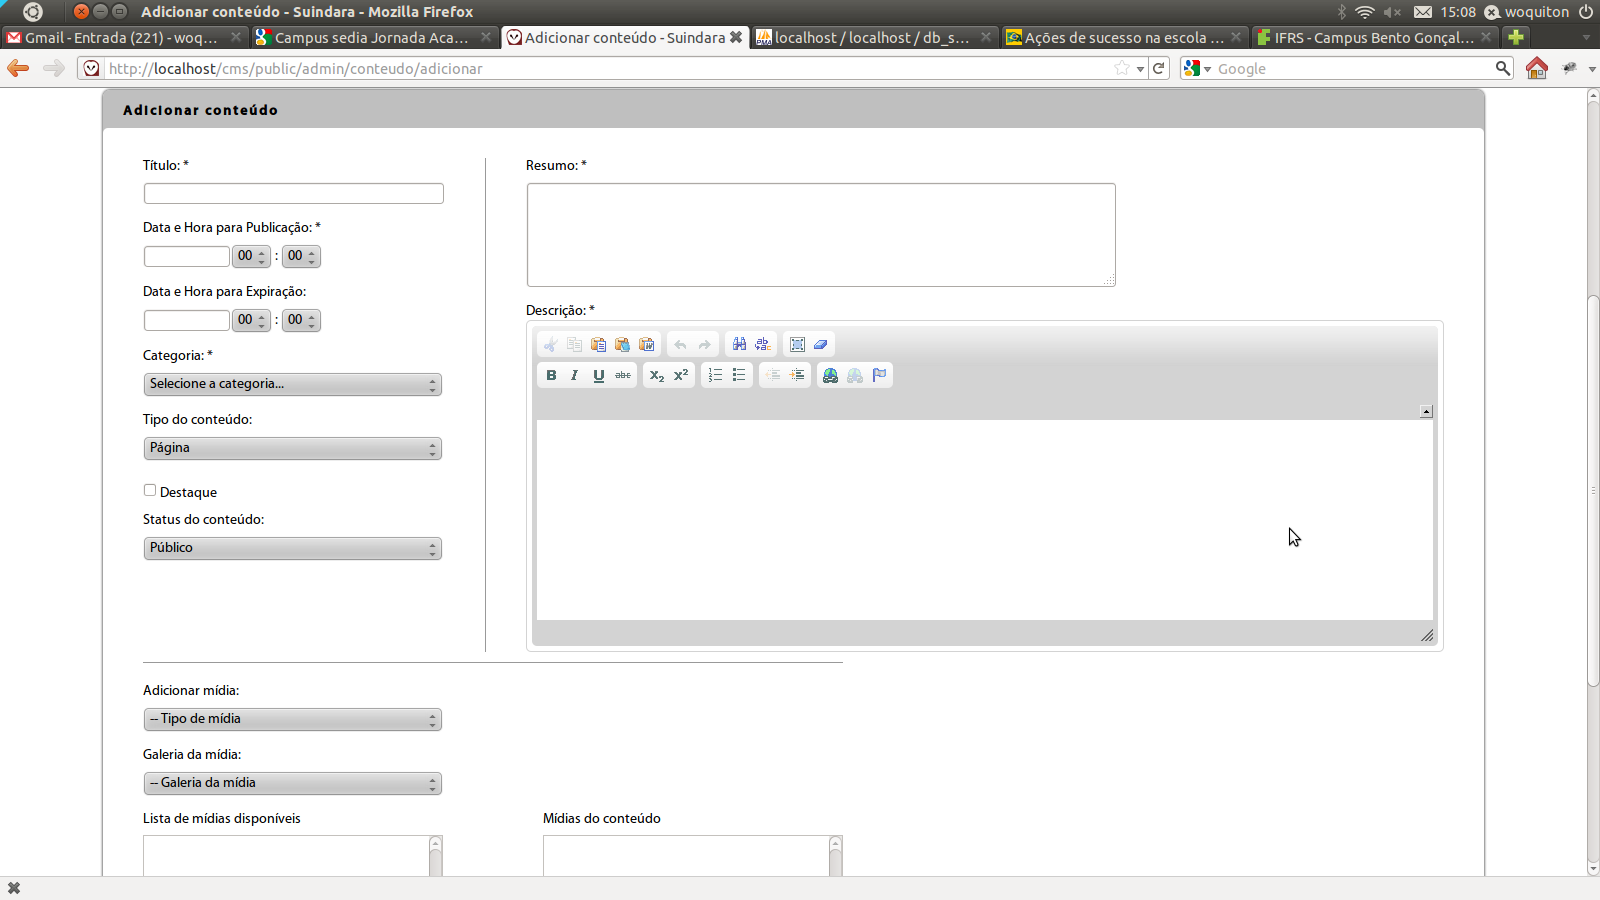Click the Firefox home button

click(x=1537, y=68)
